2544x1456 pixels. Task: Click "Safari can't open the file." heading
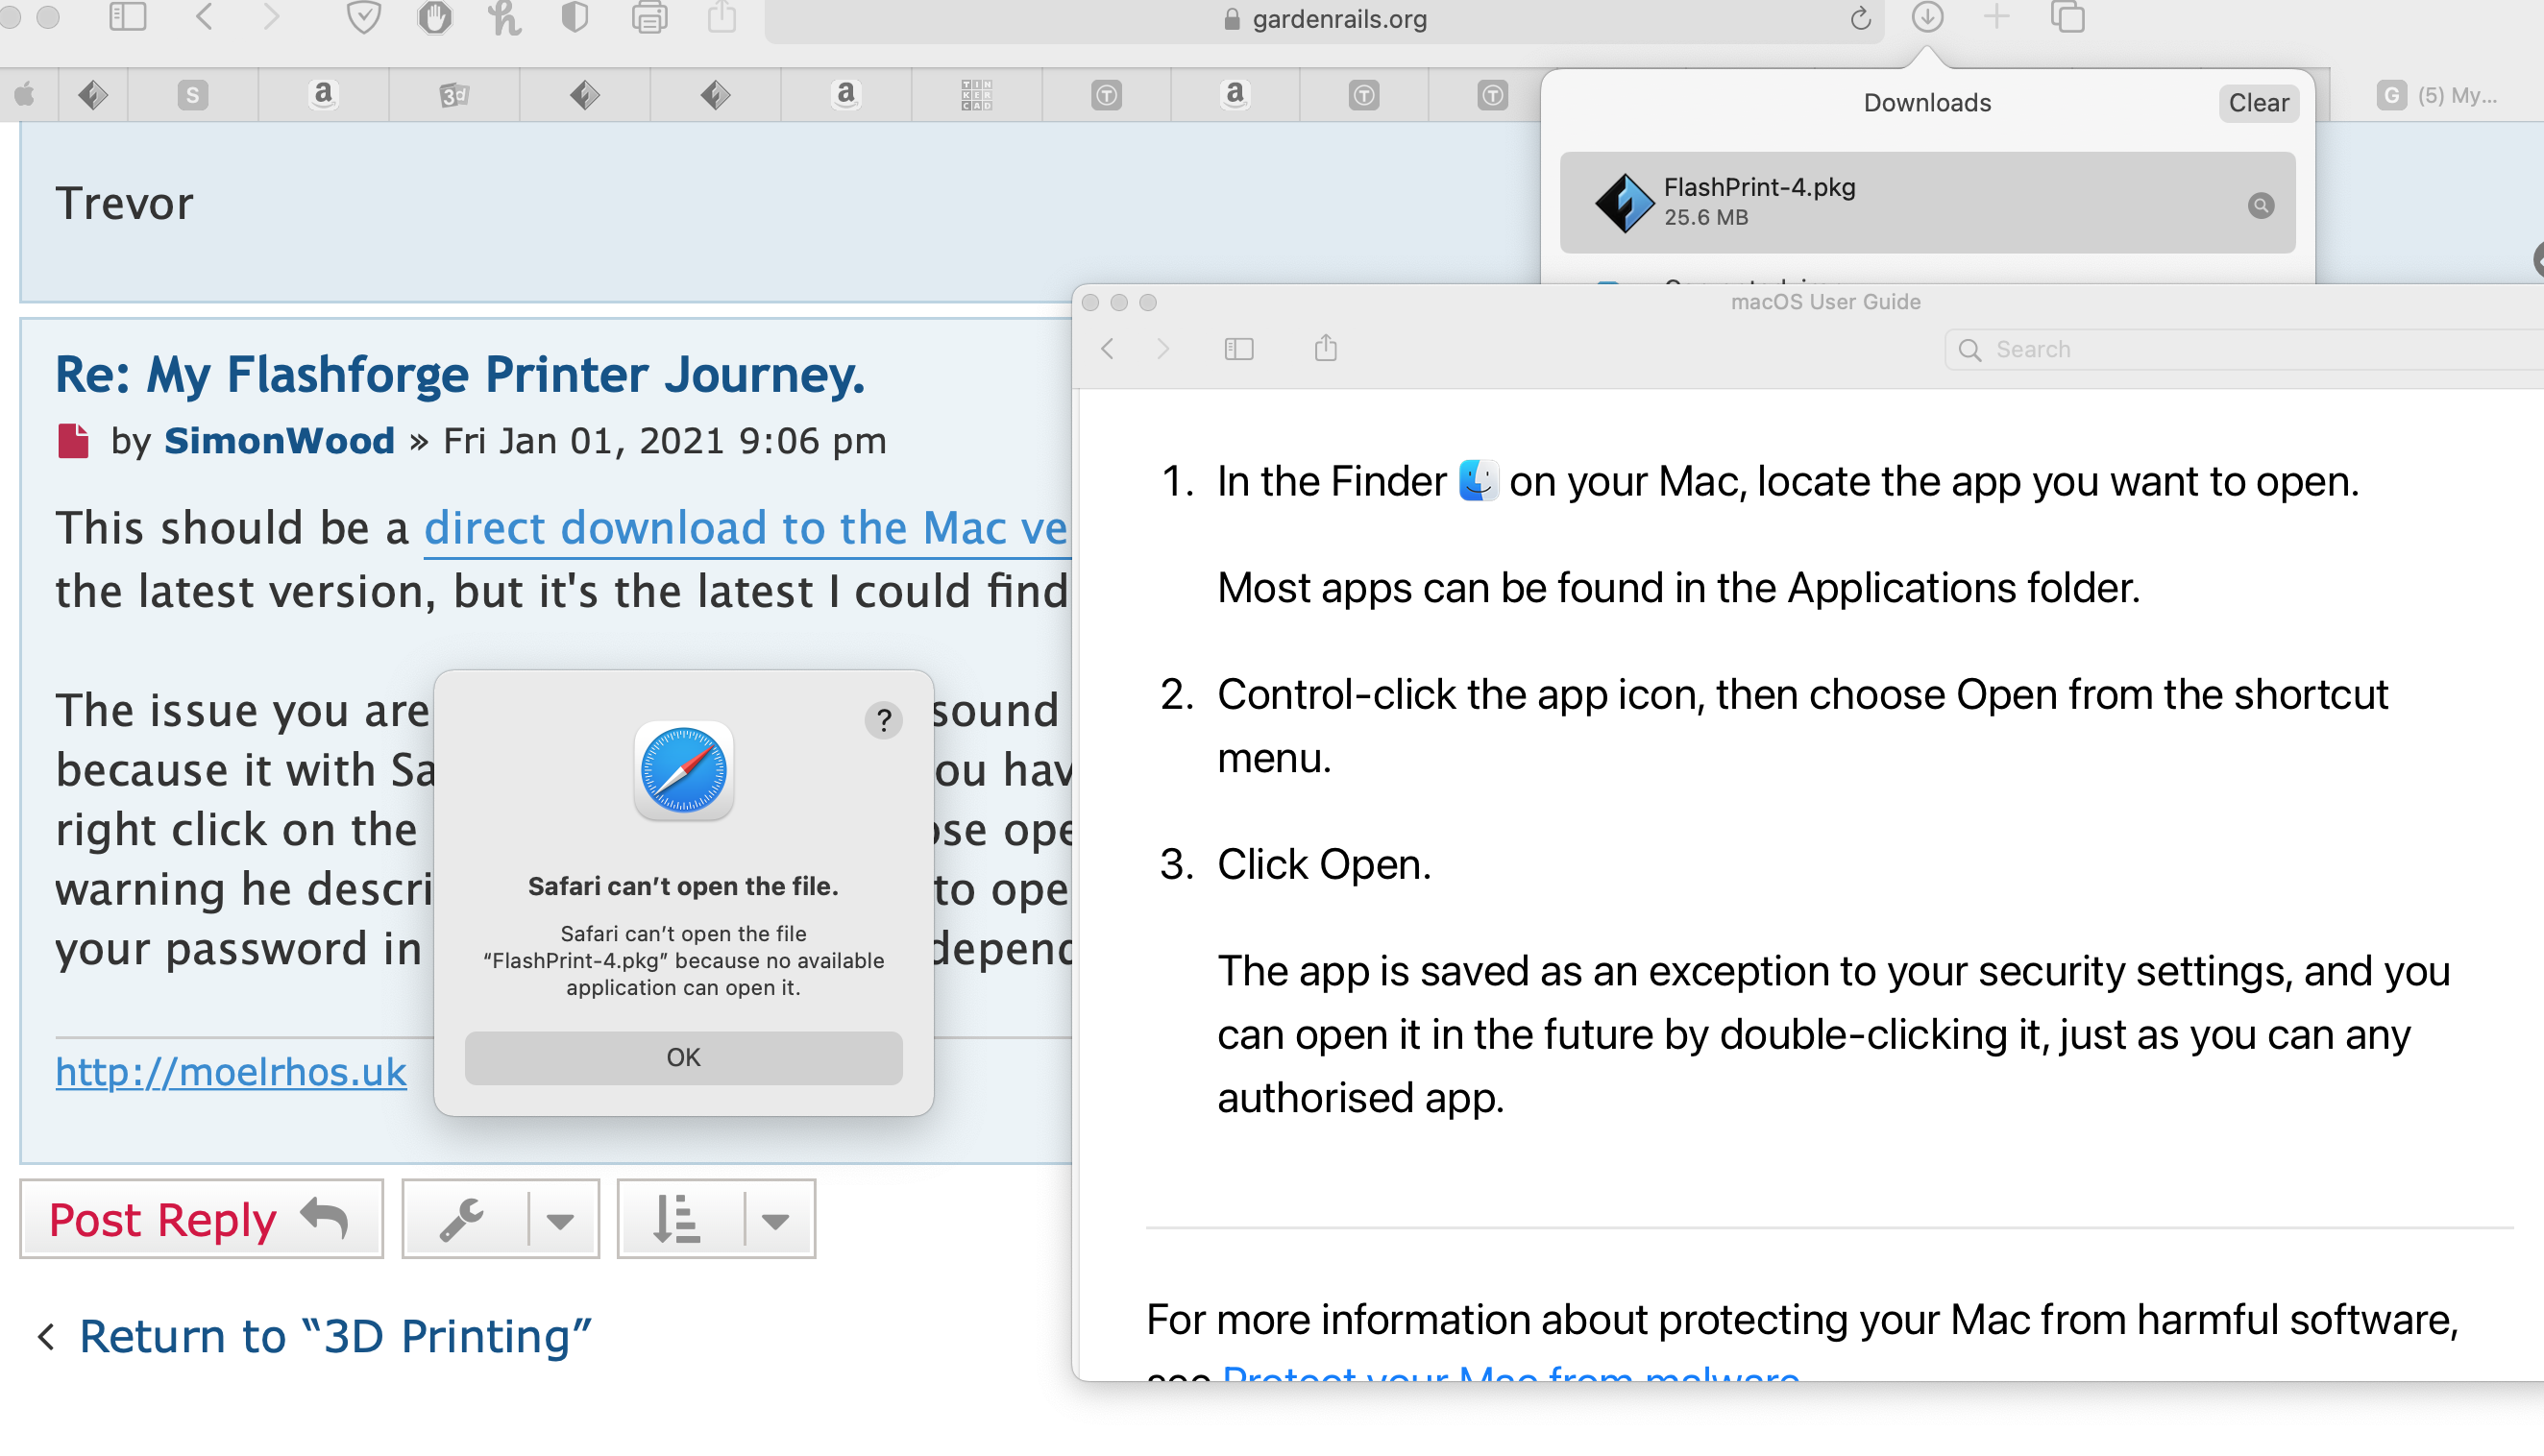[x=683, y=886]
